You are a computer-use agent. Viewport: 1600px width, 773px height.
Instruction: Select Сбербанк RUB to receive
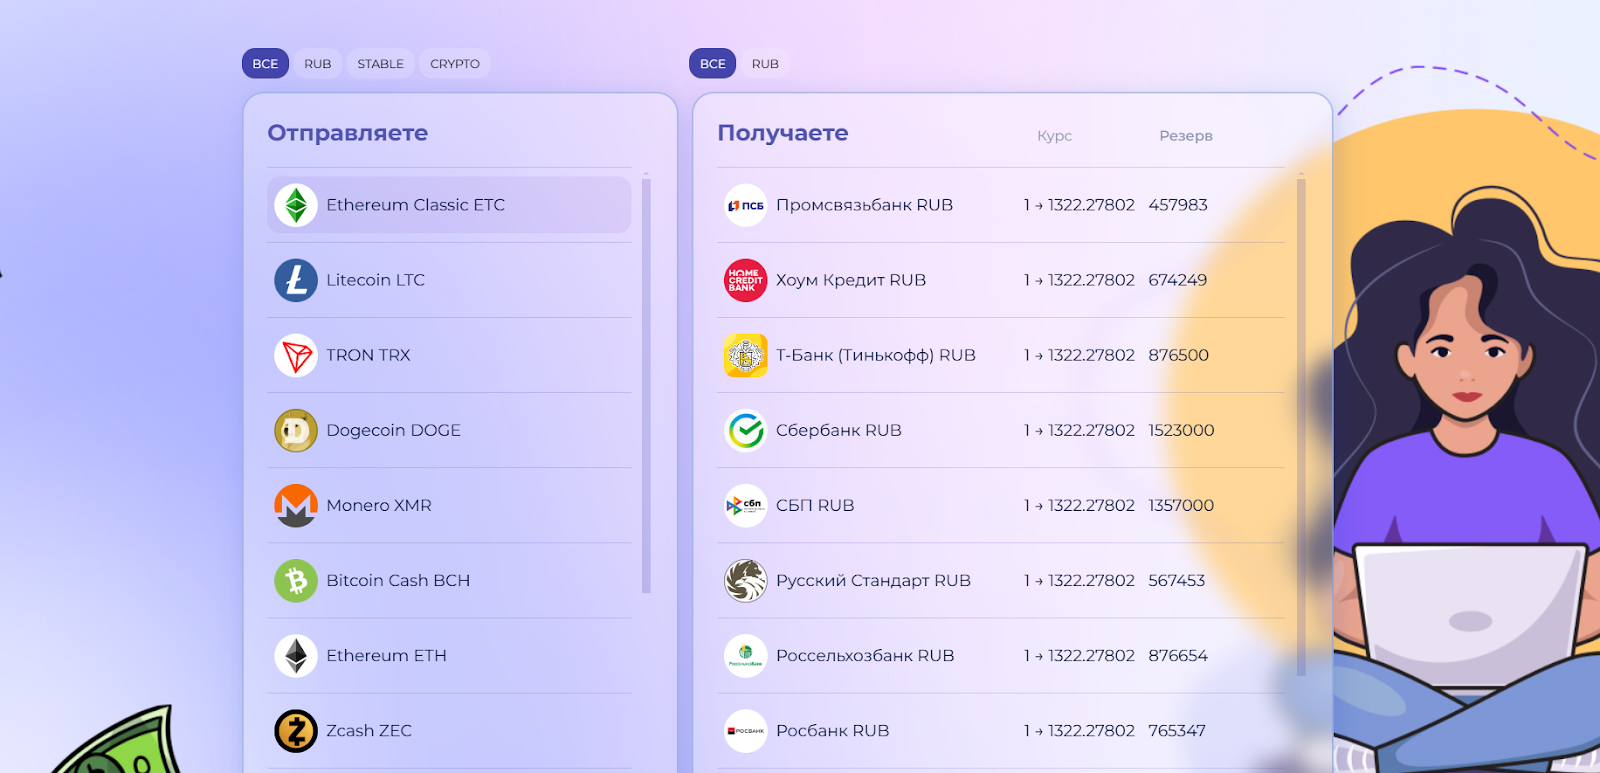pyautogui.click(x=1001, y=430)
